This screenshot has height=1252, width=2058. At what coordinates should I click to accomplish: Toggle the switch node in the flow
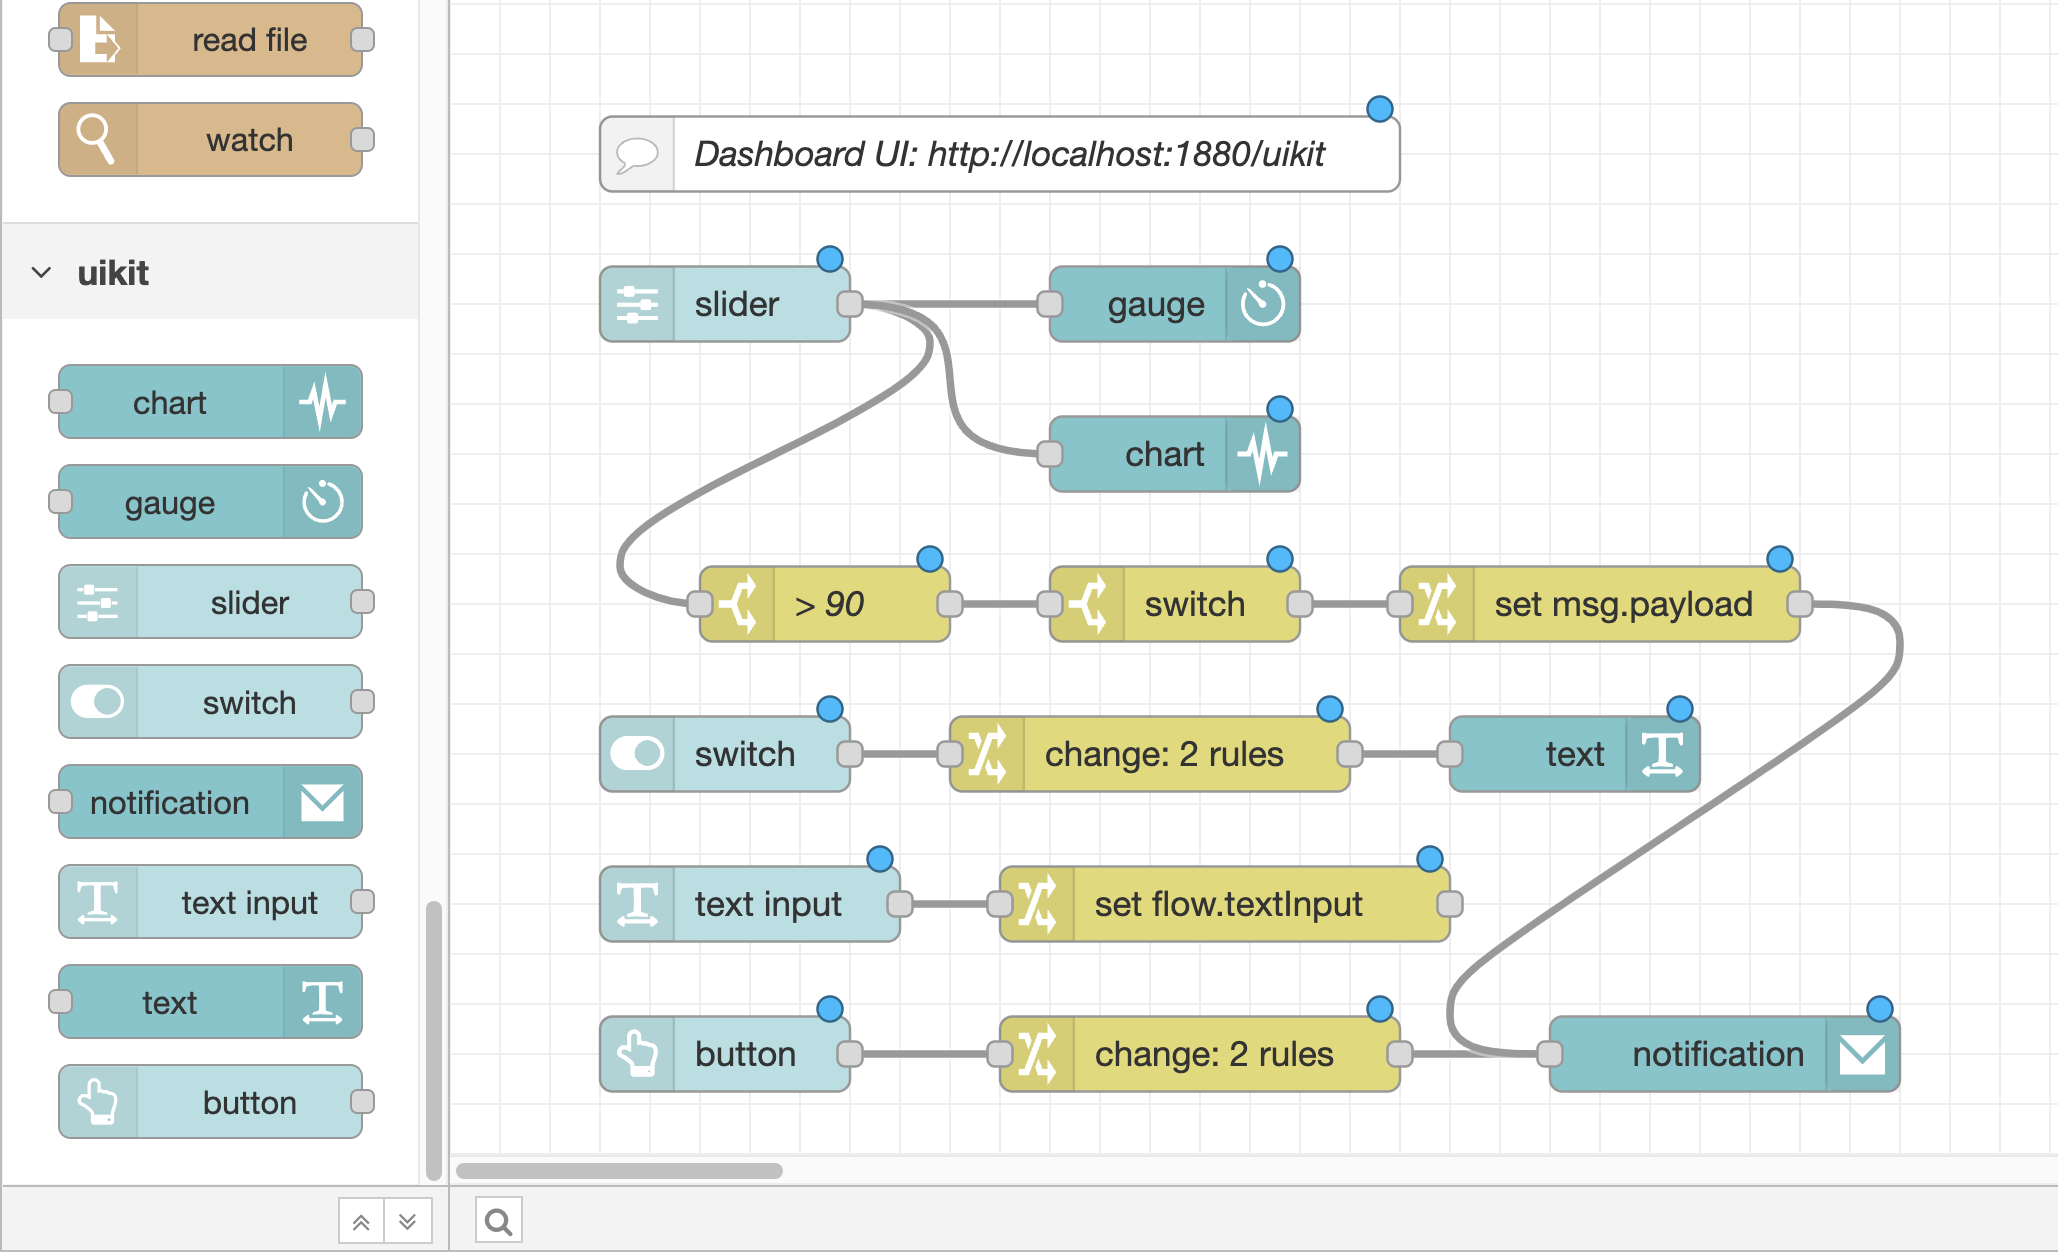(638, 754)
